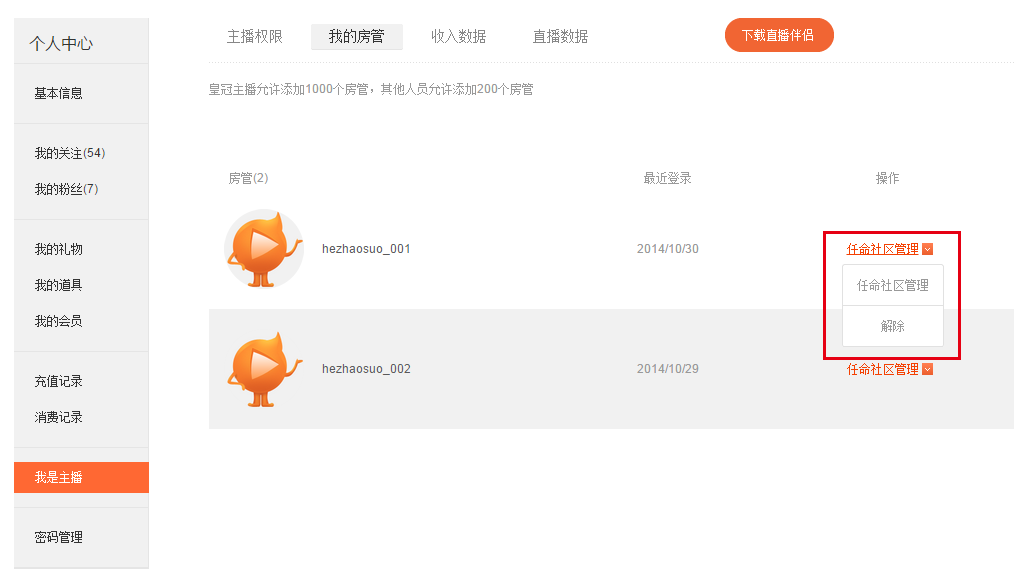Open the 我的房管 tab
Viewport: 1032px width, 586px height.
(x=356, y=37)
